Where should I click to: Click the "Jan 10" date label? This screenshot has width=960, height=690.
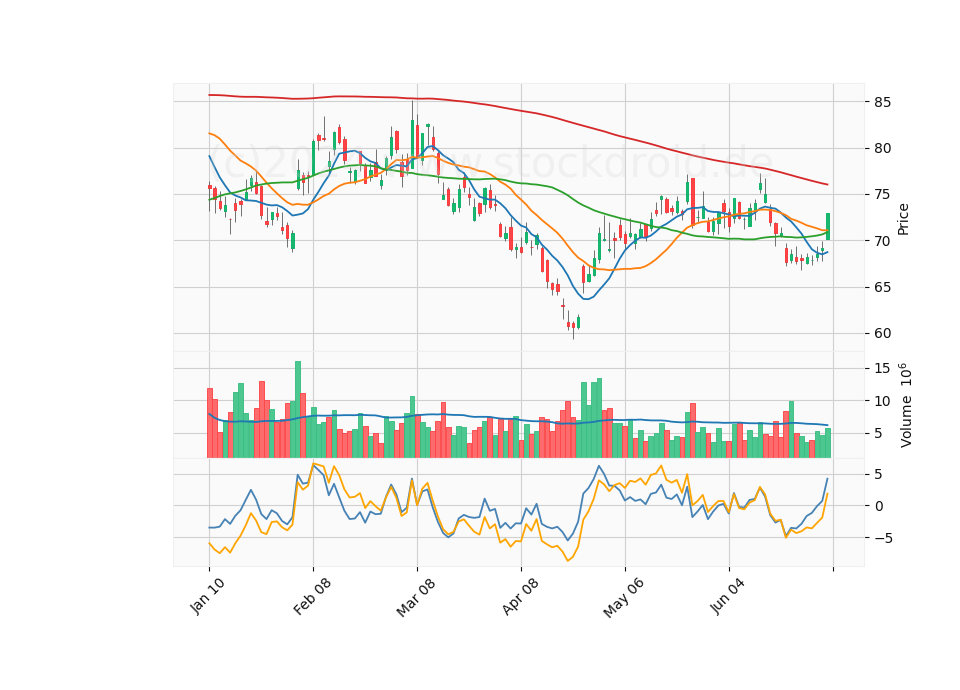coord(207,596)
